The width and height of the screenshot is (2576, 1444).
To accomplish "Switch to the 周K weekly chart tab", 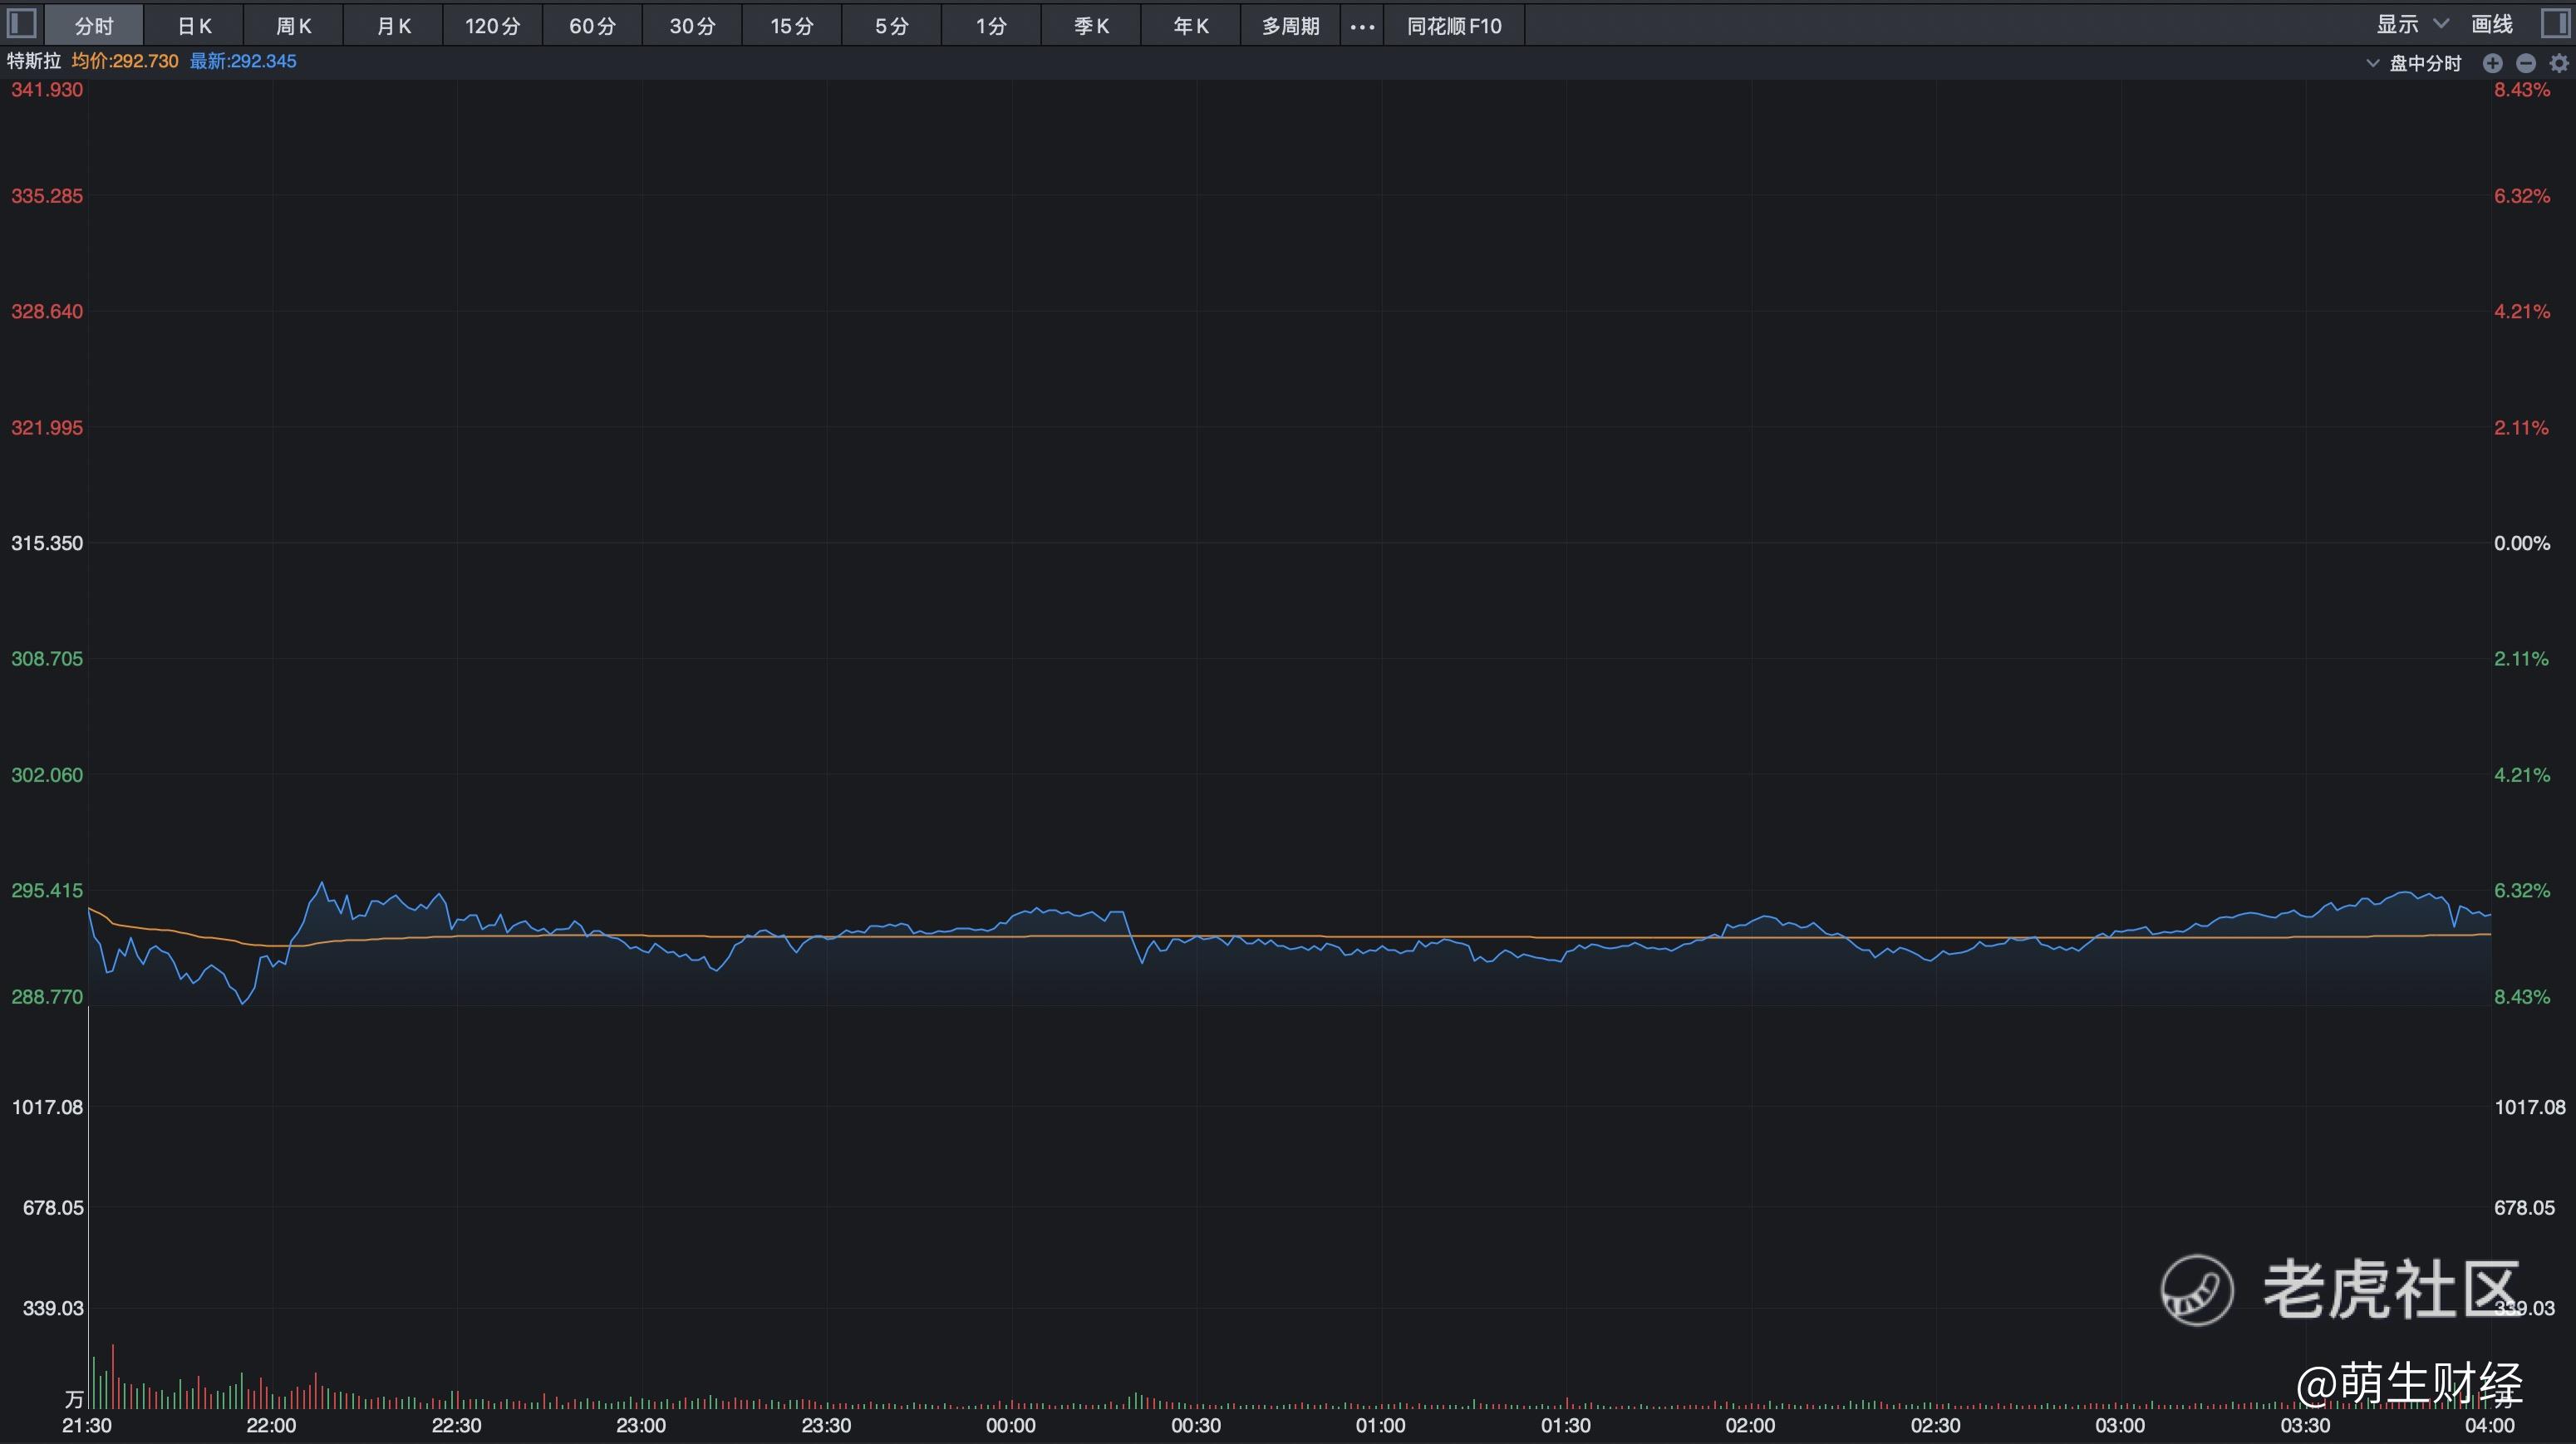I will (x=294, y=26).
